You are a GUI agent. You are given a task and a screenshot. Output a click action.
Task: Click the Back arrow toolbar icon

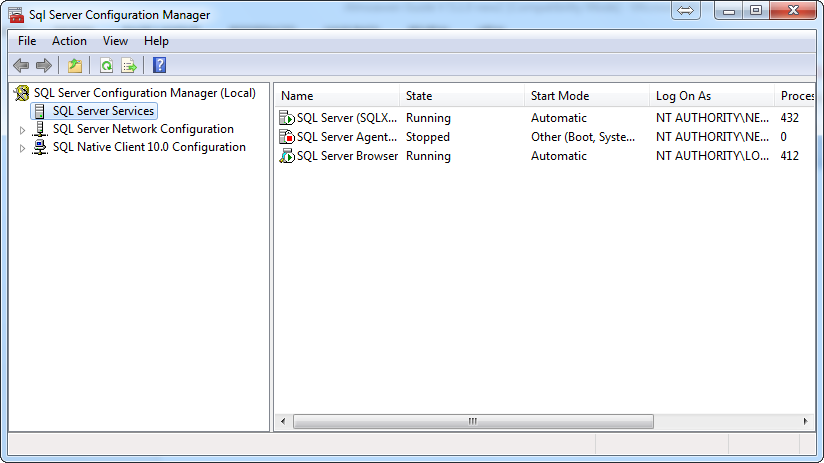click(21, 66)
